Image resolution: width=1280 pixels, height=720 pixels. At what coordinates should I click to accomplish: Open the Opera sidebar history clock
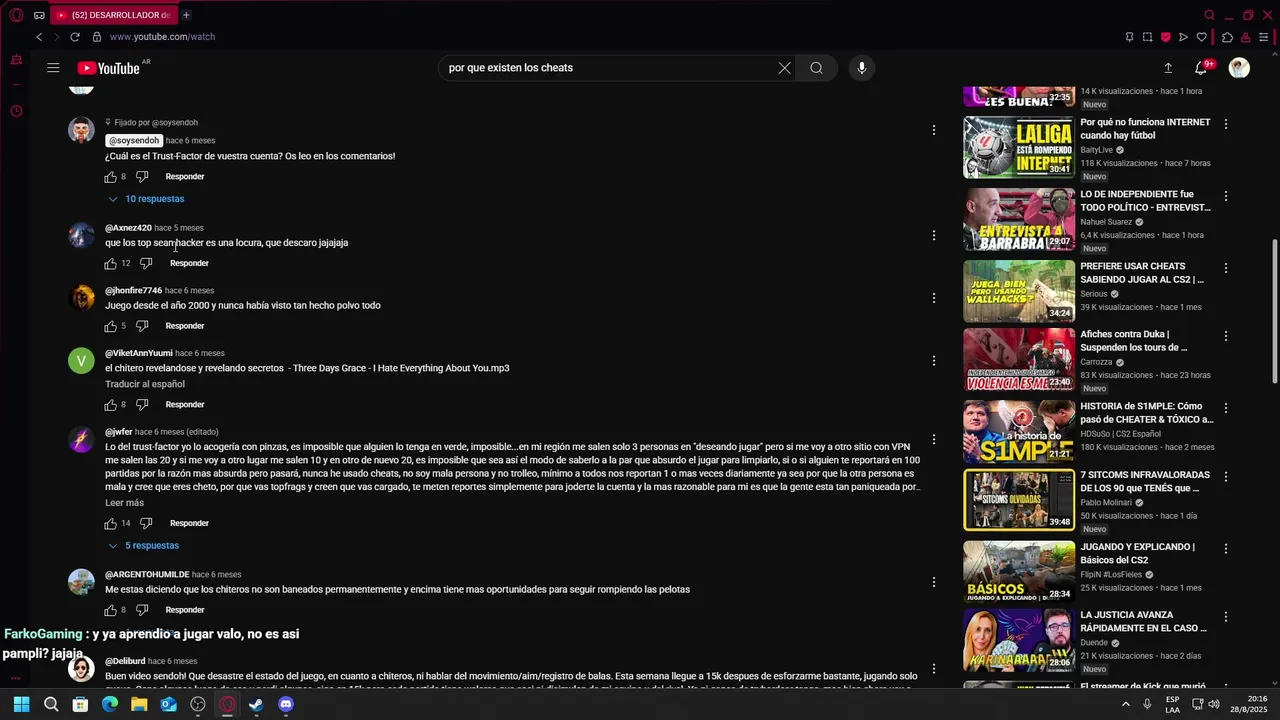point(16,111)
